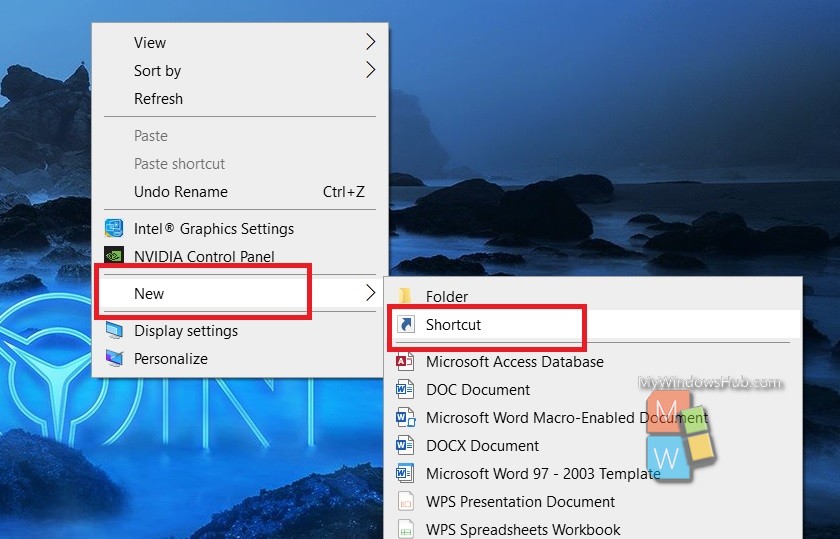Screen dimensions: 840x539
Task: Open Display settings
Action: [x=240, y=331]
